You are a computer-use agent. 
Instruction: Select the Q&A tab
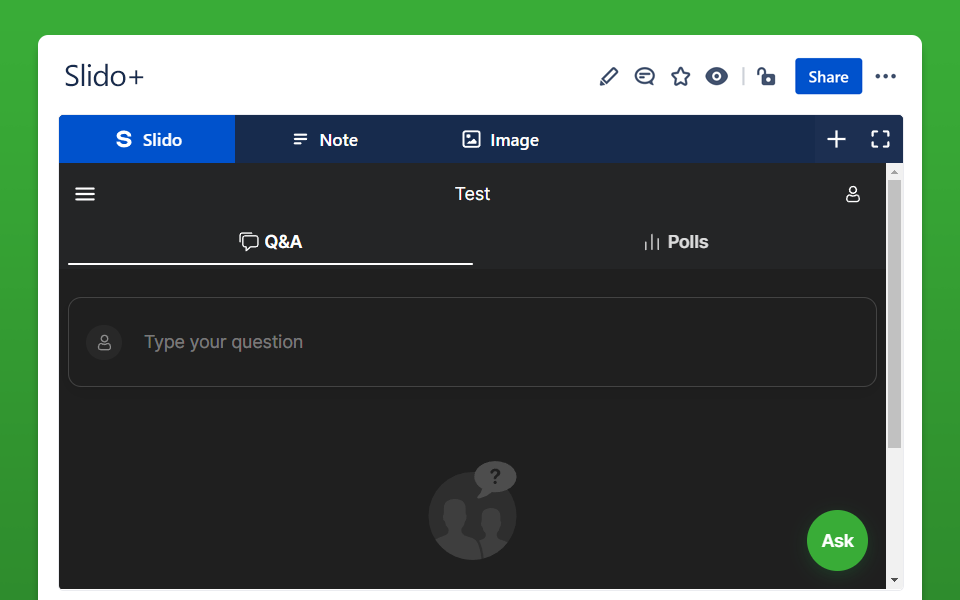click(x=271, y=242)
